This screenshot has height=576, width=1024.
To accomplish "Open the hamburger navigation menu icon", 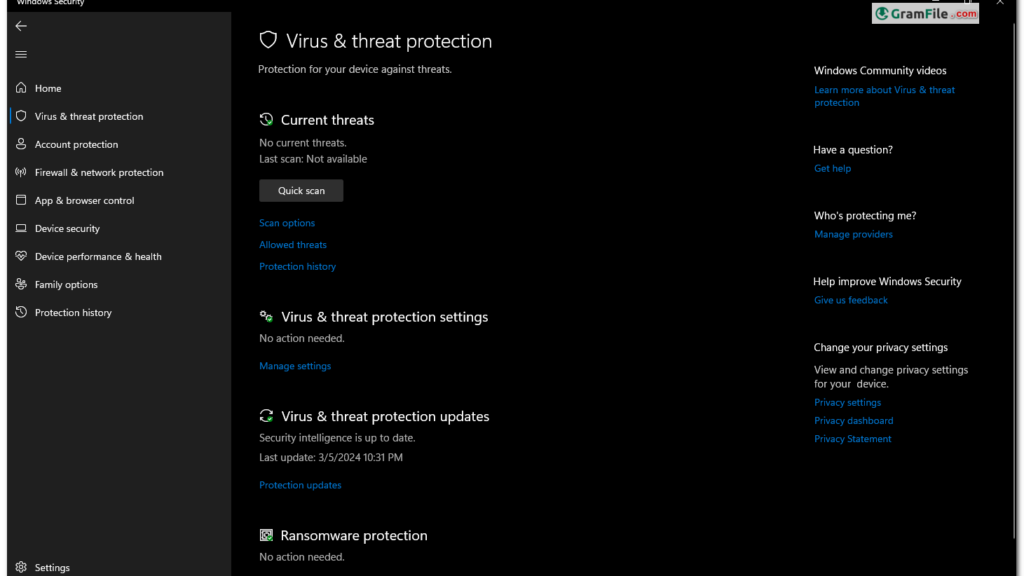I will pos(21,54).
